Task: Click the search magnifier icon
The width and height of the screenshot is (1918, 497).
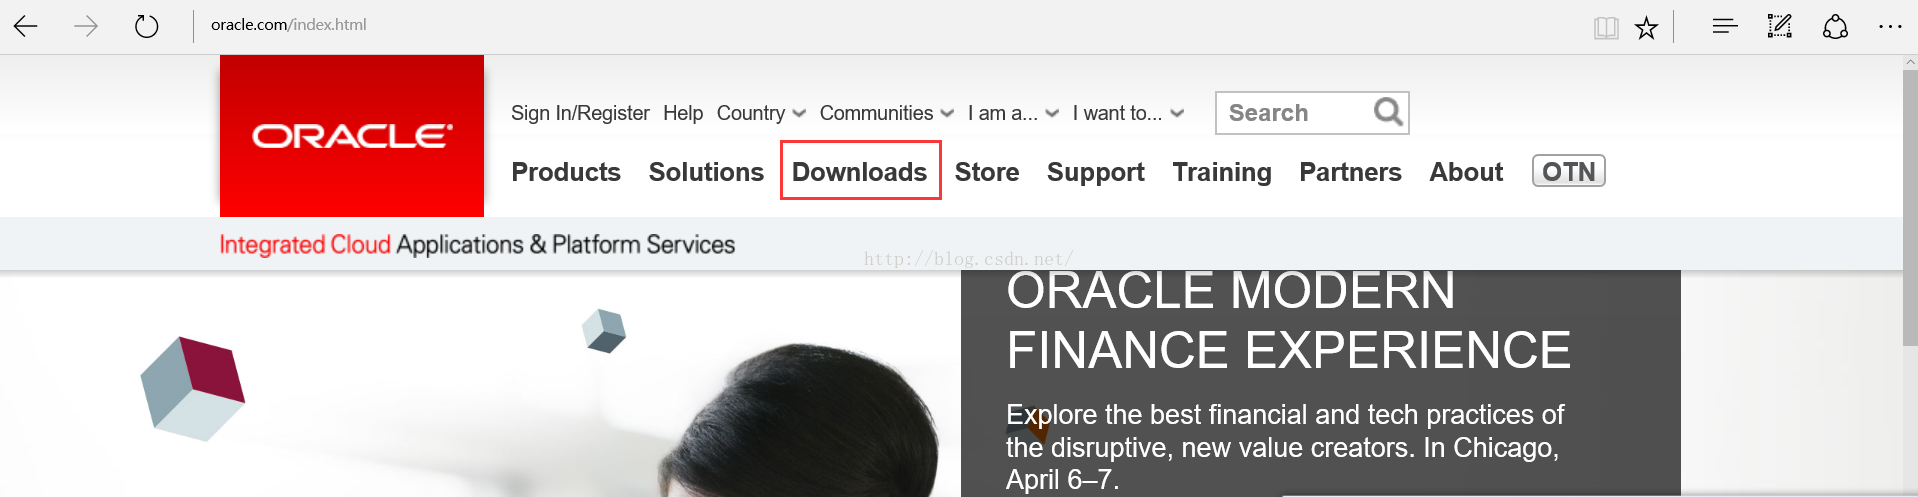Action: tap(1388, 112)
